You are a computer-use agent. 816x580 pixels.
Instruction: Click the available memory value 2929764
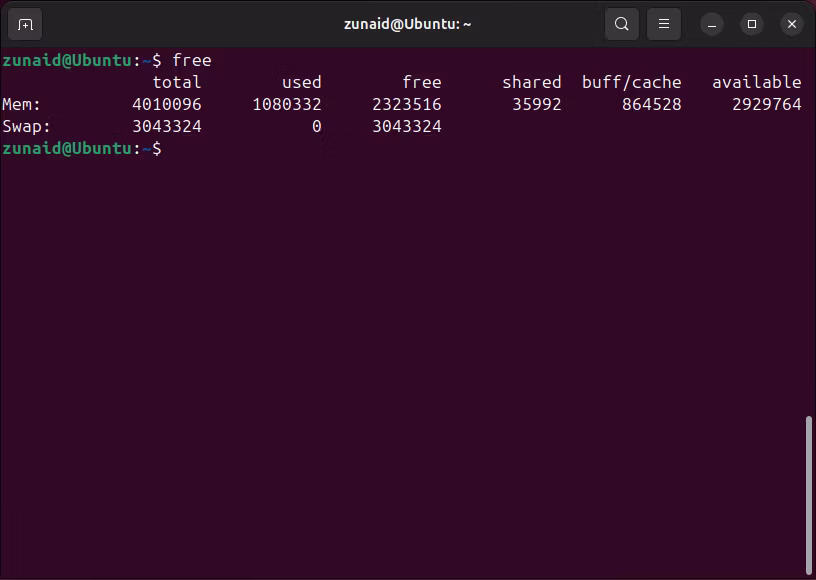(766, 104)
